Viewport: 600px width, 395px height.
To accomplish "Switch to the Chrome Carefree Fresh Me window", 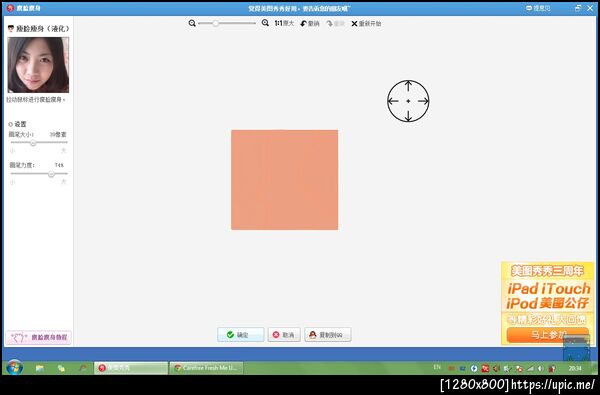I will pyautogui.click(x=206, y=368).
